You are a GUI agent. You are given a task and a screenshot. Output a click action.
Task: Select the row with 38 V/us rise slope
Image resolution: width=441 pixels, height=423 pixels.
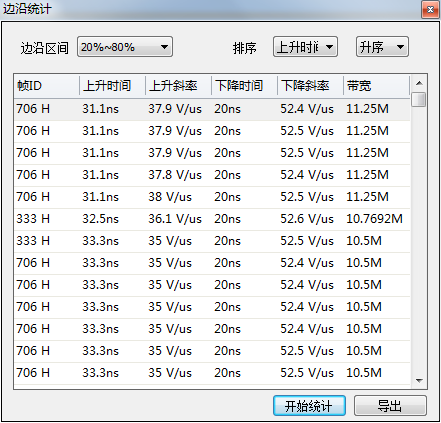pyautogui.click(x=212, y=197)
